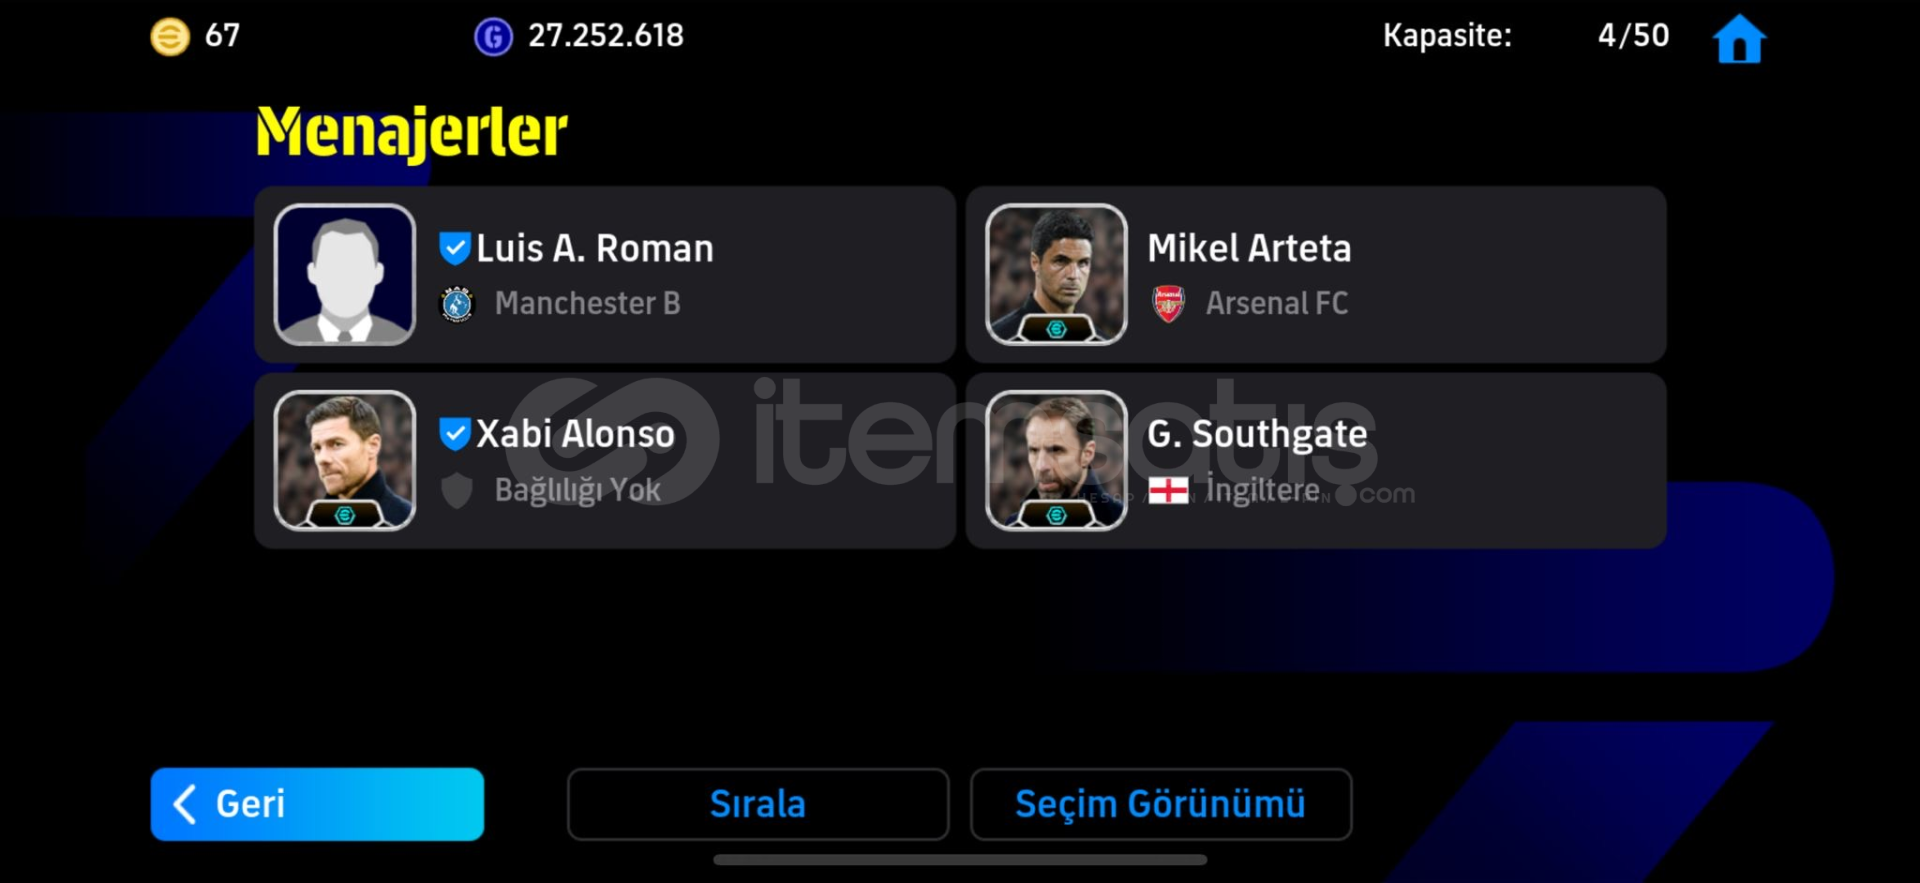
Task: Click the Manchester B club badge
Action: 457,304
